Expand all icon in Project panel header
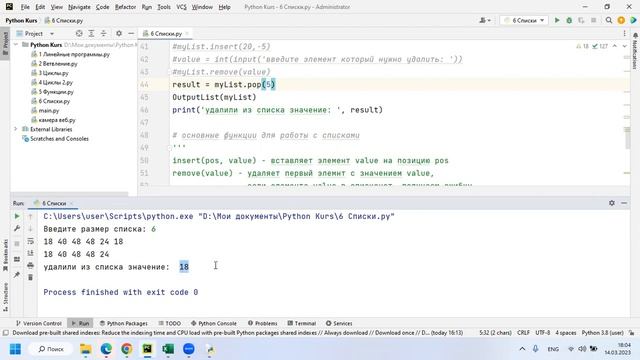The height and width of the screenshot is (360, 640). pyautogui.click(x=91, y=33)
